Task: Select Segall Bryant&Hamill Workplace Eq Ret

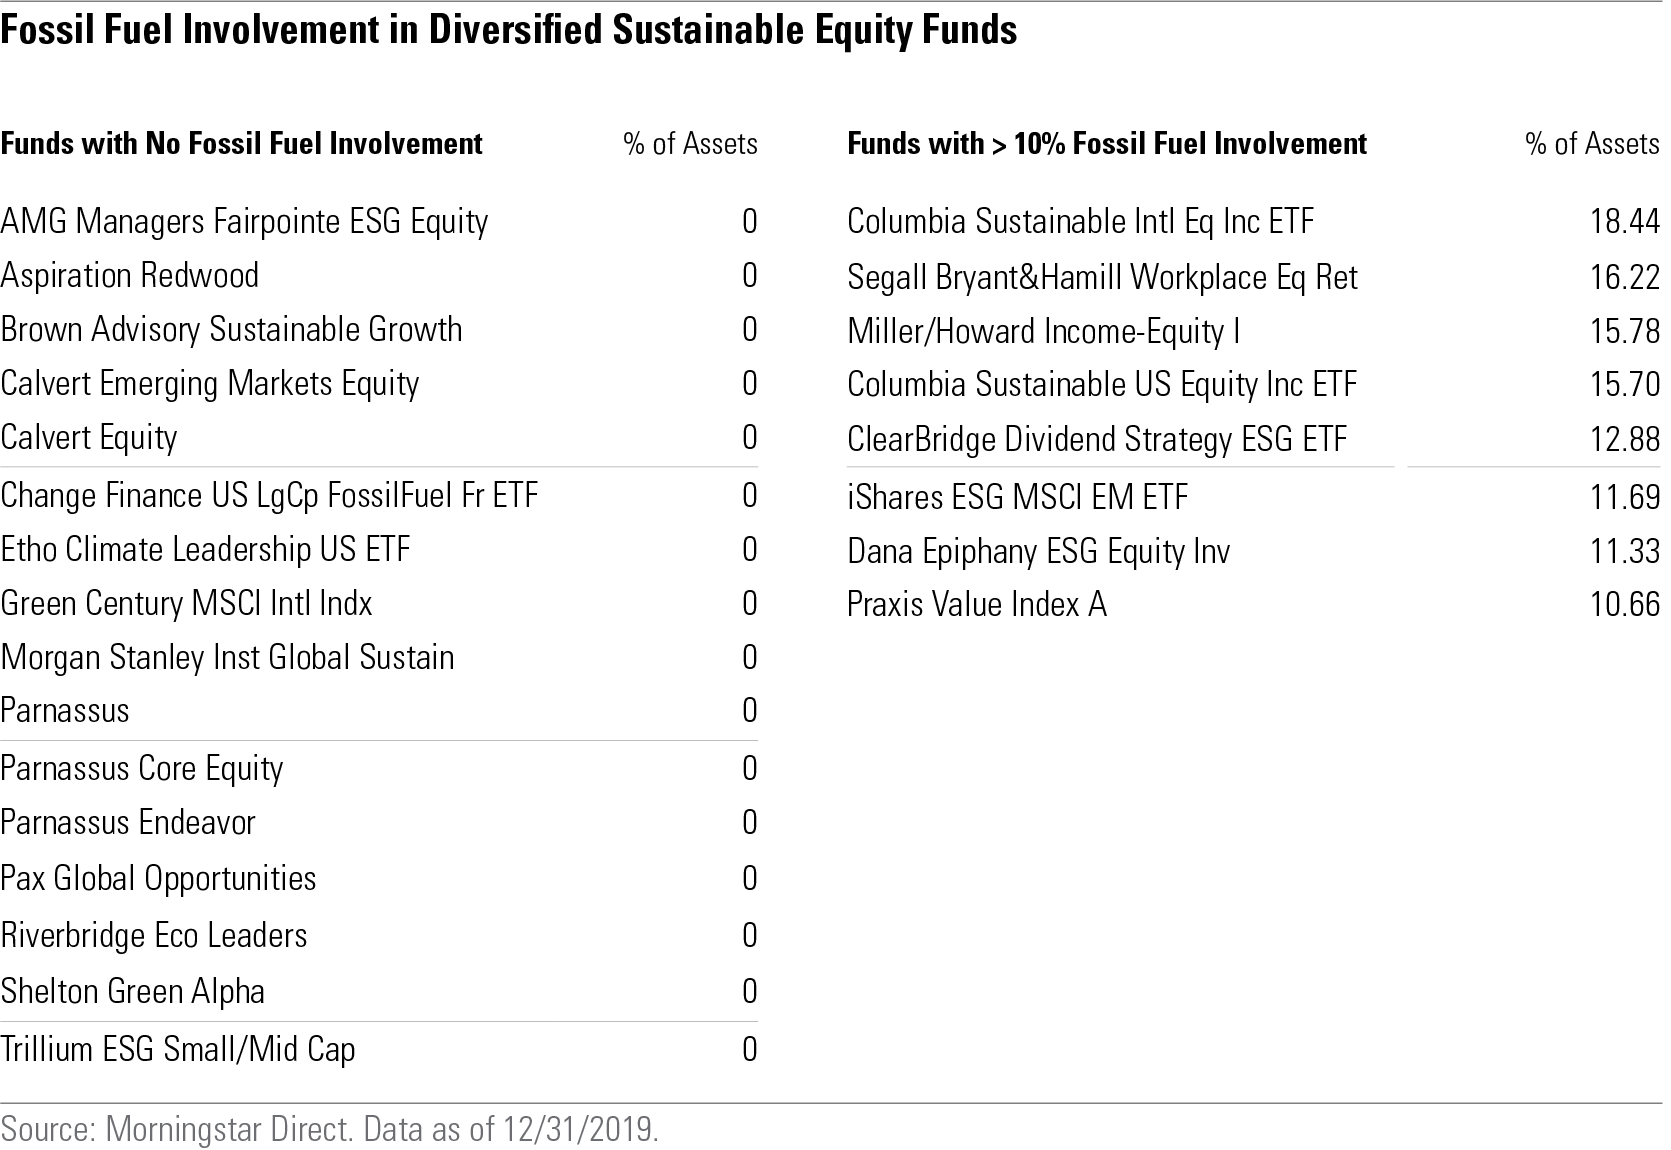Action: point(1102,277)
